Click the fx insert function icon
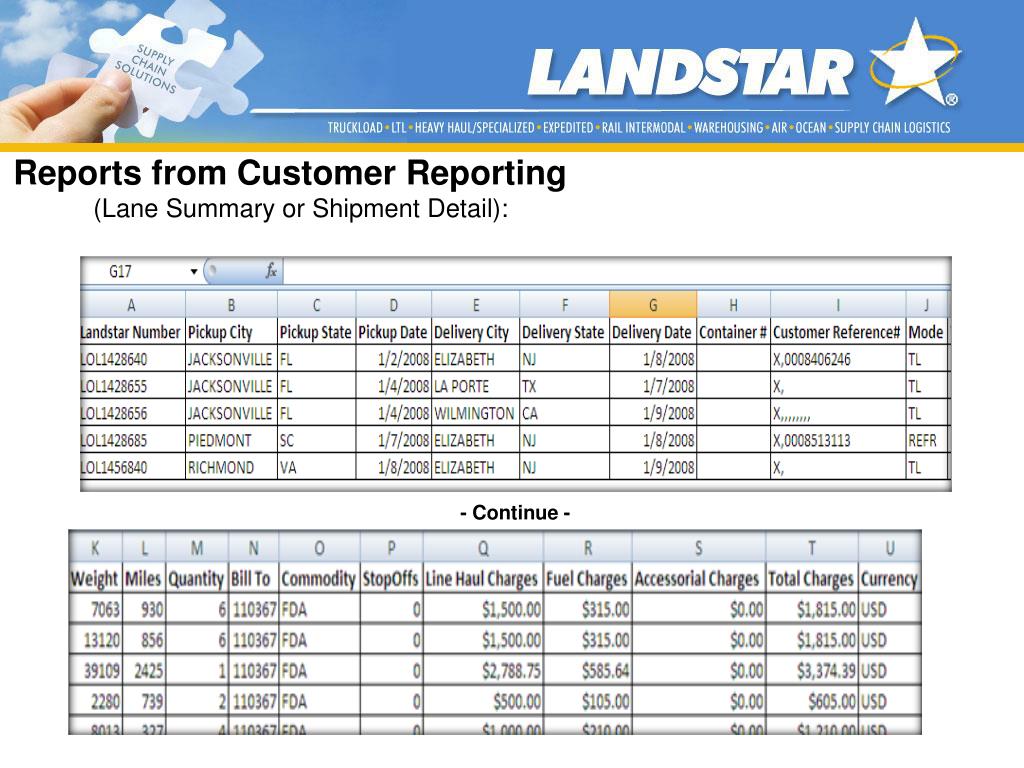 coord(271,271)
